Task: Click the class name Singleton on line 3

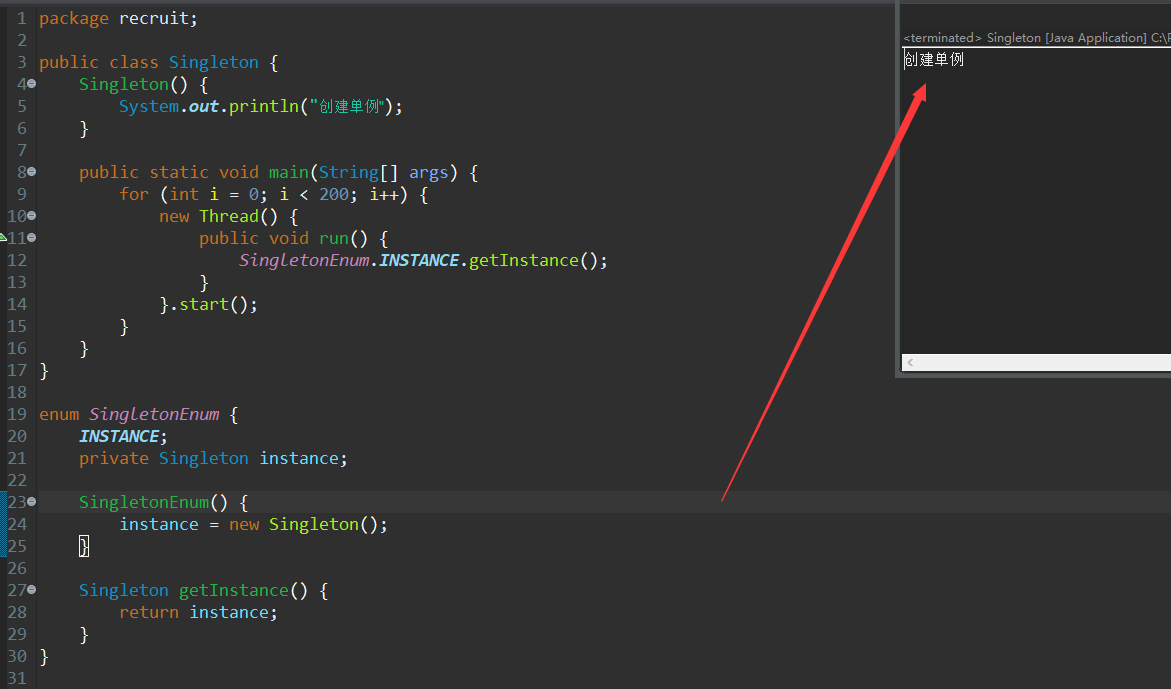Action: 214,63
